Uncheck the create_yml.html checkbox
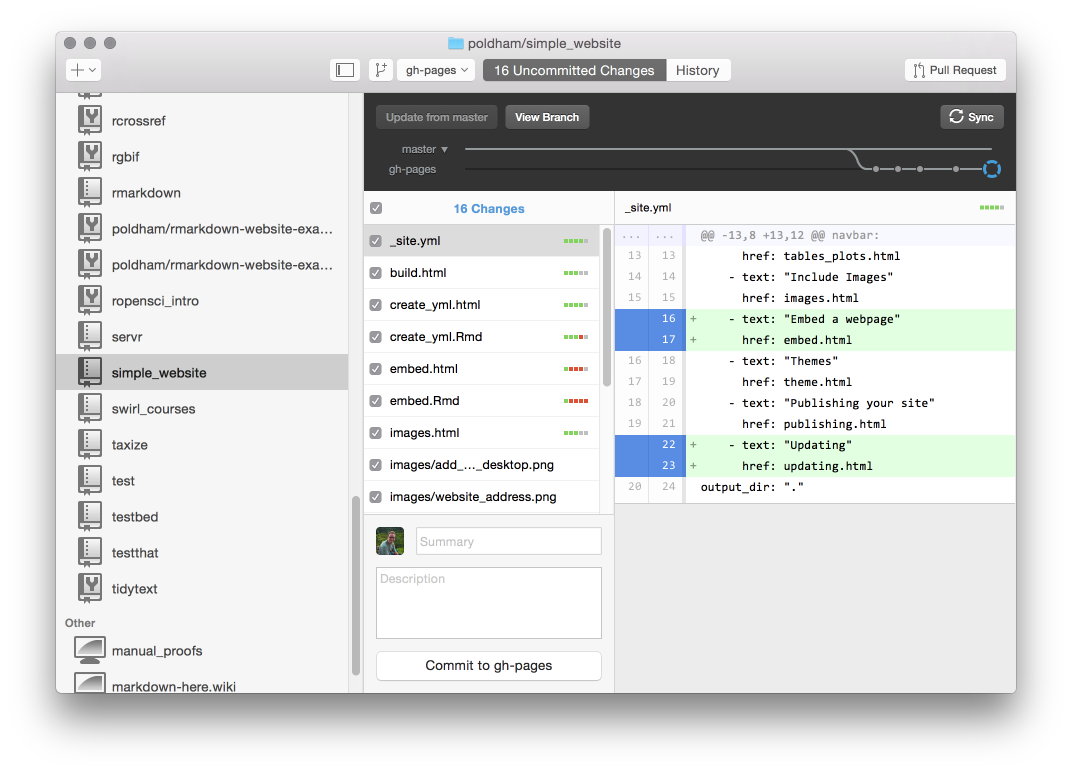This screenshot has width=1072, height=773. pos(375,305)
